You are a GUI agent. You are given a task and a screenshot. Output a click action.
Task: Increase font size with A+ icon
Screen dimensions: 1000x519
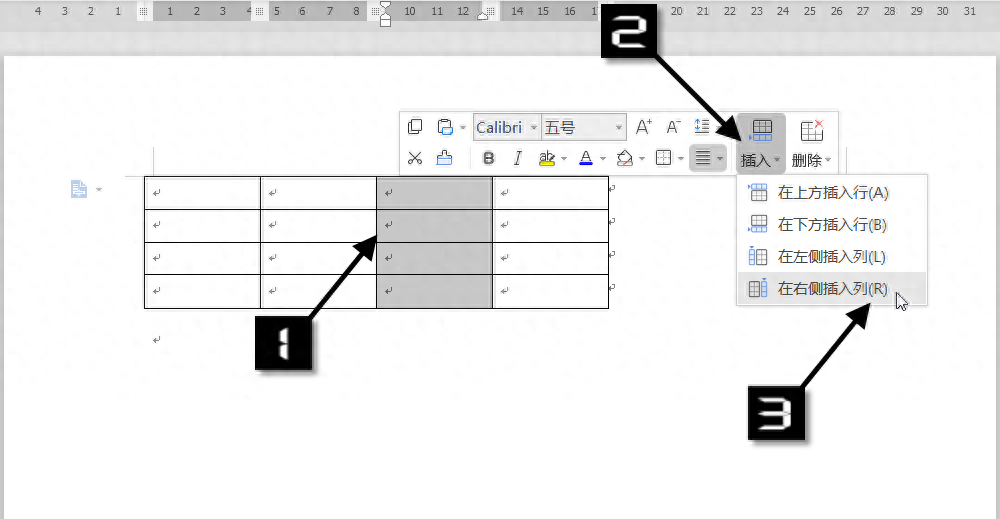pos(643,127)
